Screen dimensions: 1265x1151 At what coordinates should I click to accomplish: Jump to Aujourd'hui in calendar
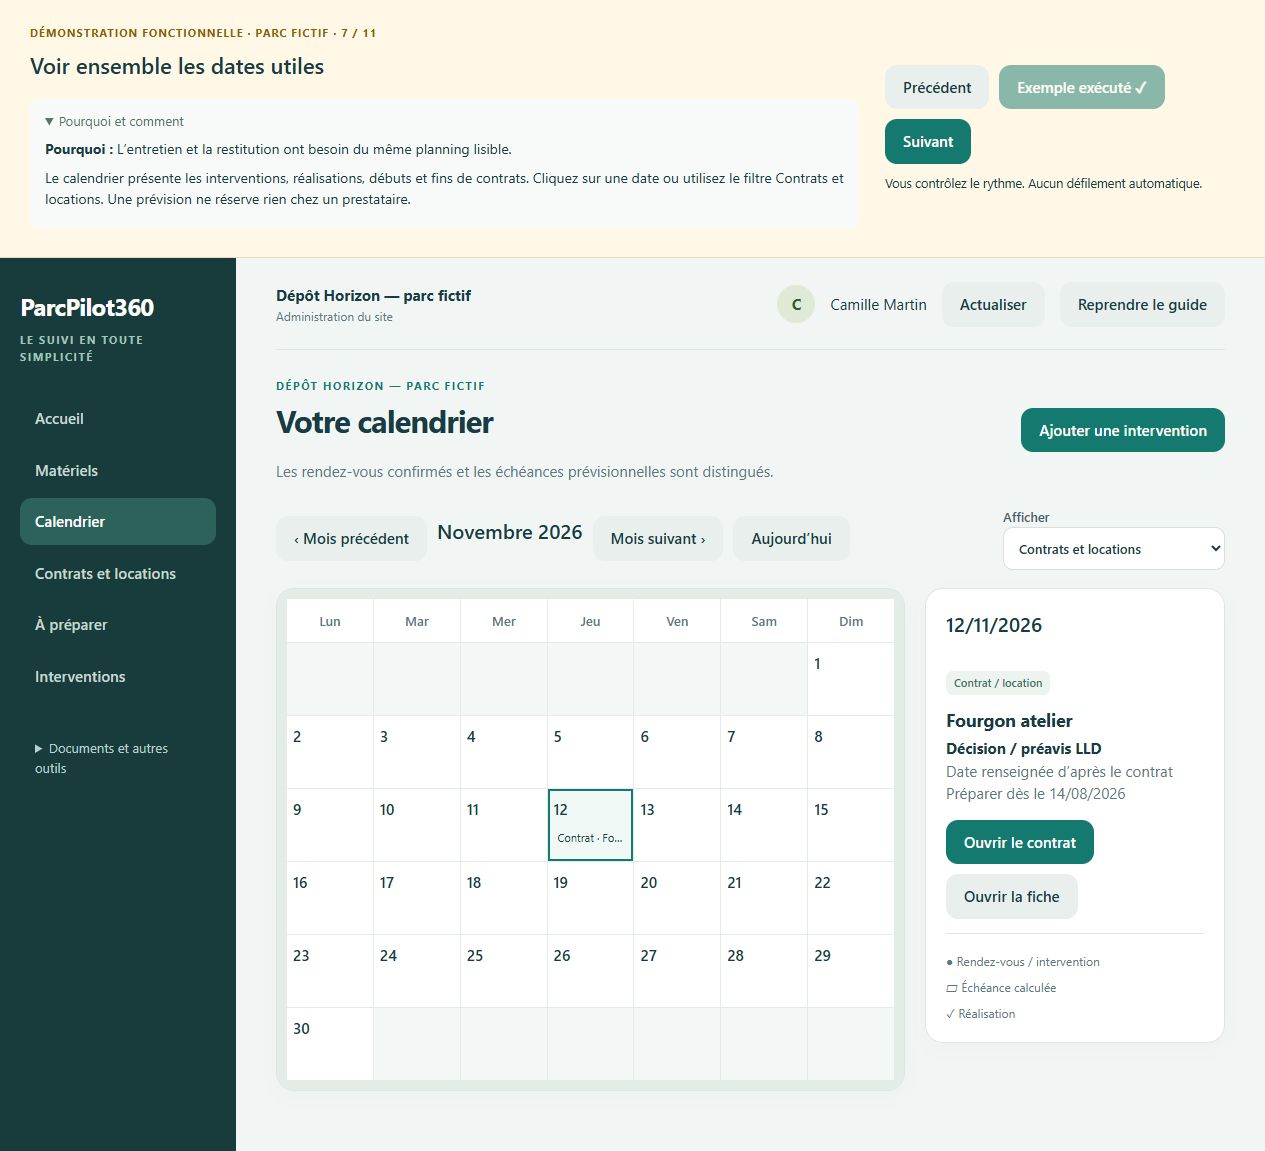coord(791,539)
